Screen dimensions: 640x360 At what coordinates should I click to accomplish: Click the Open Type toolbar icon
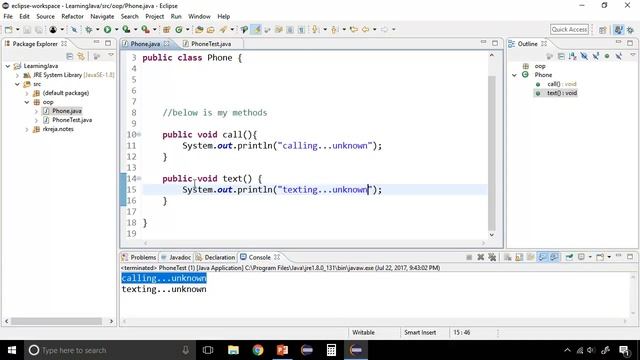(x=199, y=29)
